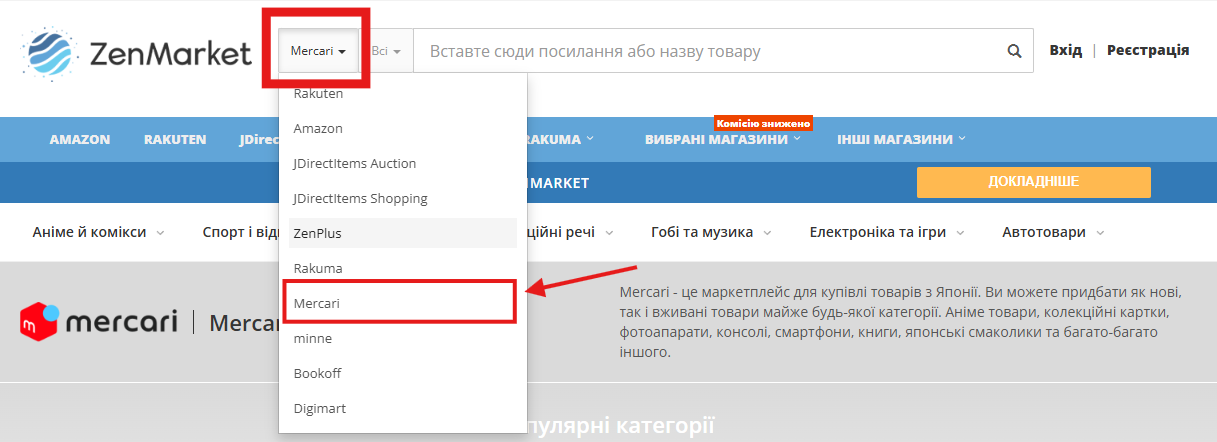Select Rakuten from the dropdown list
The width and height of the screenshot is (1217, 442).
[x=402, y=94]
